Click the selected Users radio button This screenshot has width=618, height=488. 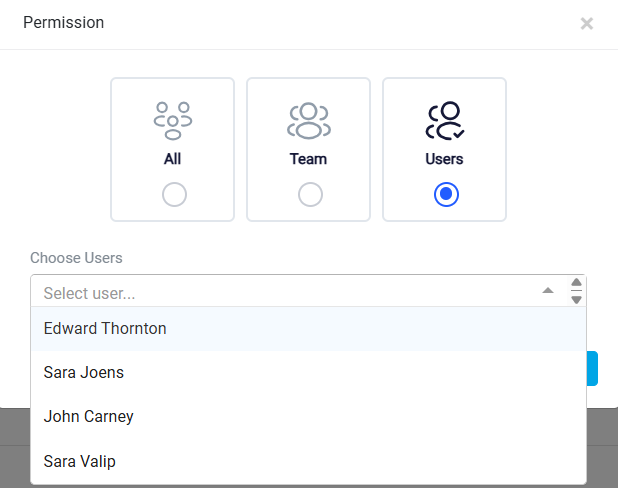click(x=446, y=194)
